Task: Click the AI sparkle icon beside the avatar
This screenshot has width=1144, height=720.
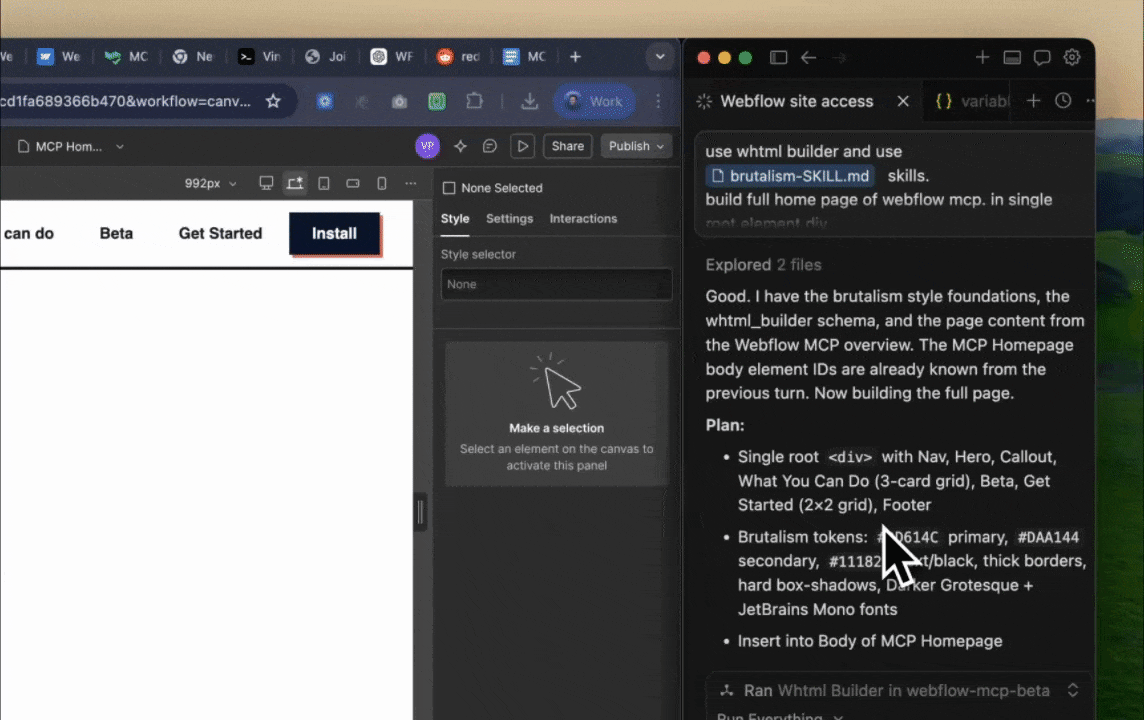Action: [459, 146]
